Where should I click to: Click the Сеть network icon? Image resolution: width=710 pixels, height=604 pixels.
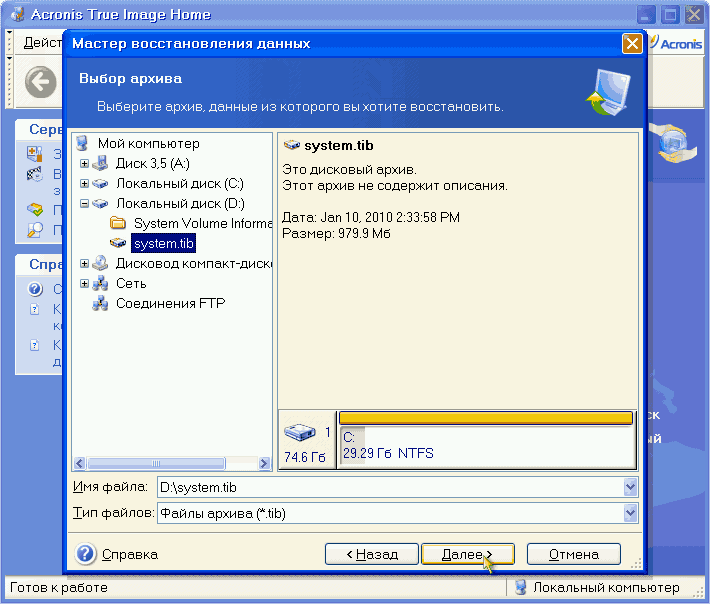100,283
